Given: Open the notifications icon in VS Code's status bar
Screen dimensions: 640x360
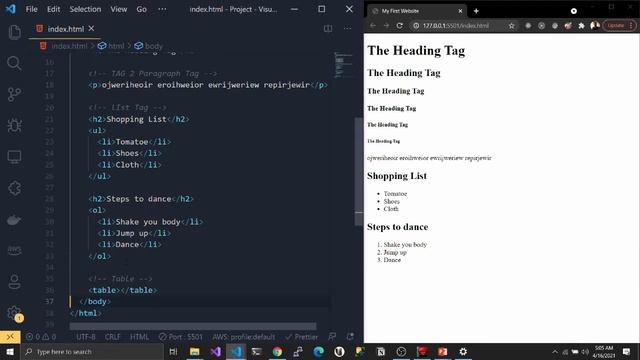Looking at the screenshot, I should [350, 337].
